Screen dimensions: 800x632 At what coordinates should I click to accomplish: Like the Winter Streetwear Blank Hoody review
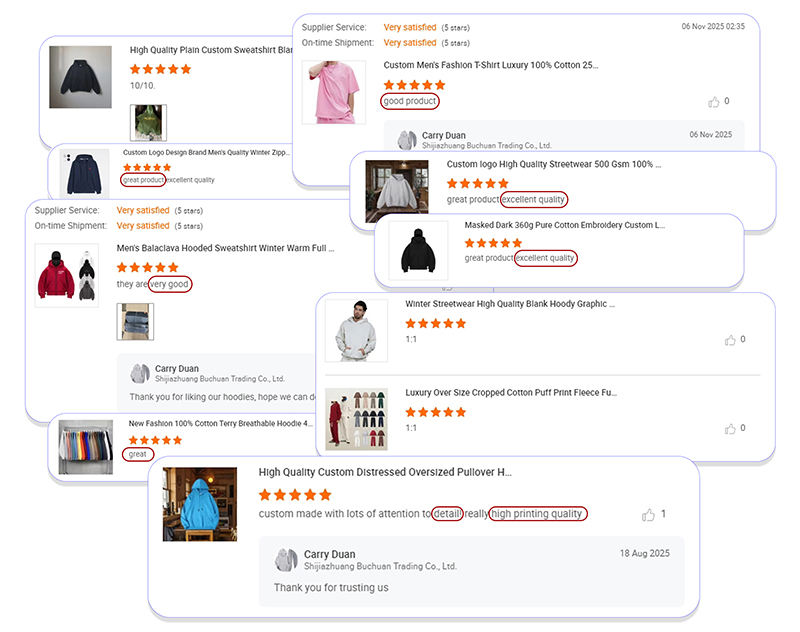[x=730, y=340]
